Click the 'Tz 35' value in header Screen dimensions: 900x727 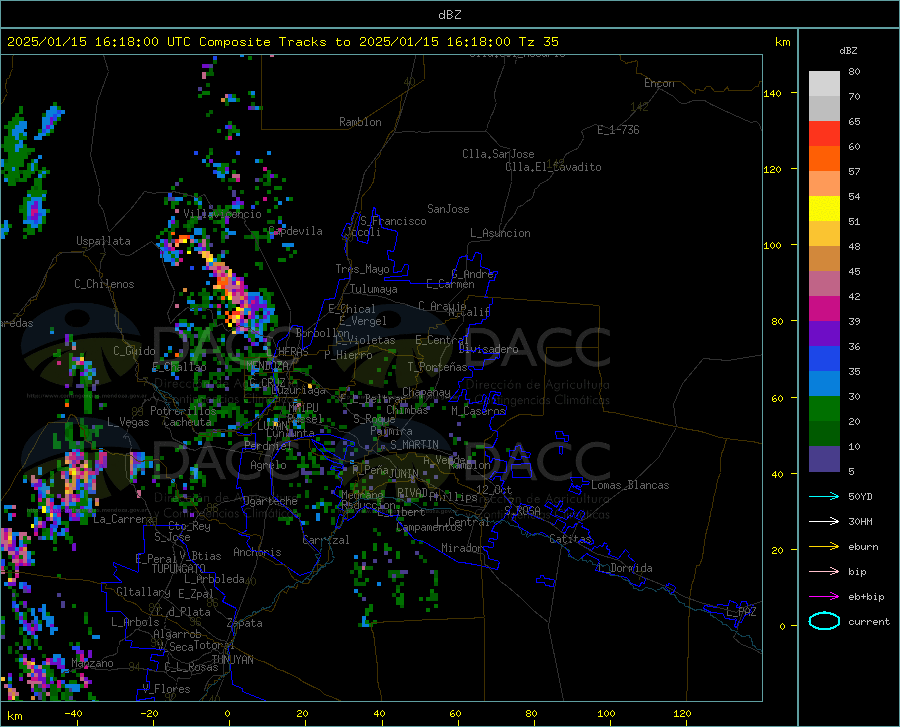pyautogui.click(x=538, y=42)
